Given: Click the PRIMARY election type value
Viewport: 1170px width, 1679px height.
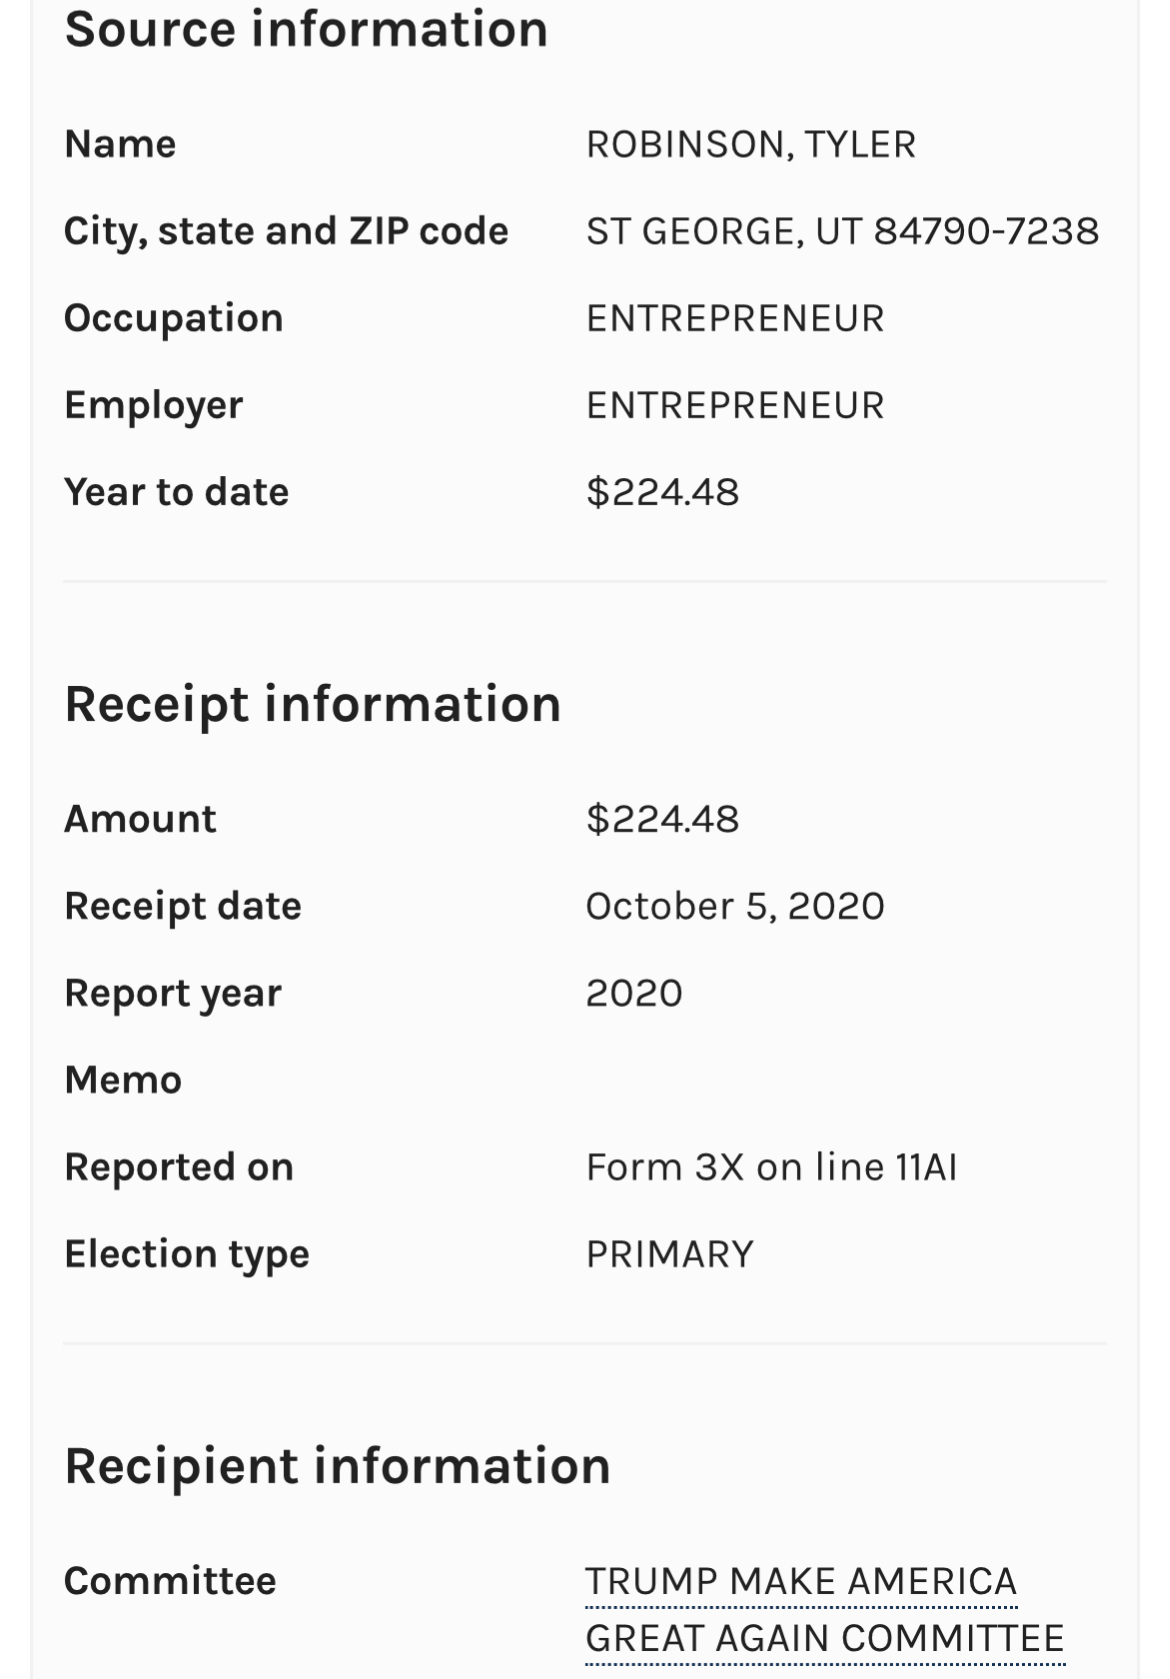Looking at the screenshot, I should tap(670, 1254).
